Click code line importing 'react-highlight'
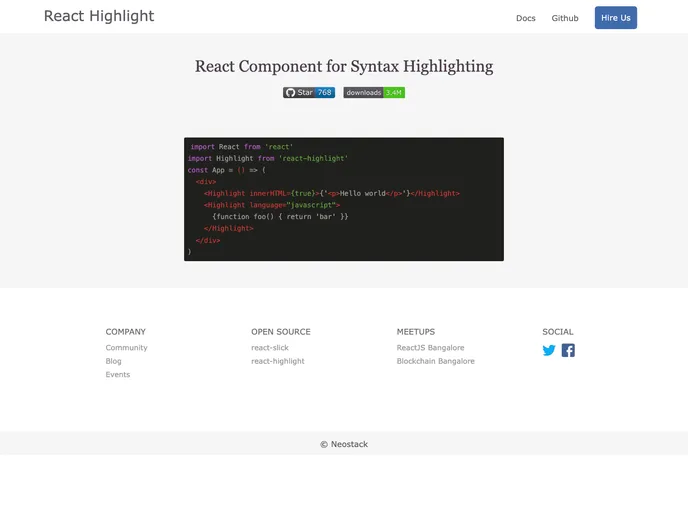 [268, 158]
